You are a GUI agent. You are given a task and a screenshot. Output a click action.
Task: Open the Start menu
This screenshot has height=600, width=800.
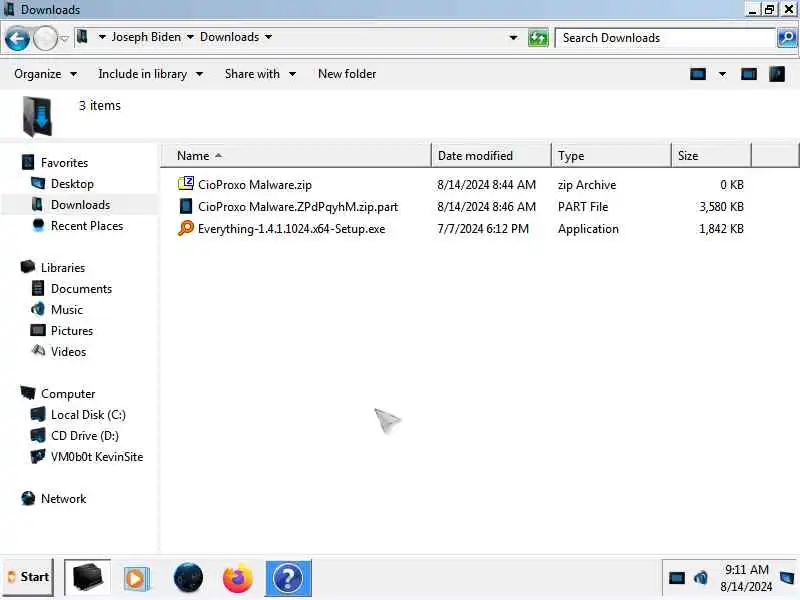[x=28, y=578]
